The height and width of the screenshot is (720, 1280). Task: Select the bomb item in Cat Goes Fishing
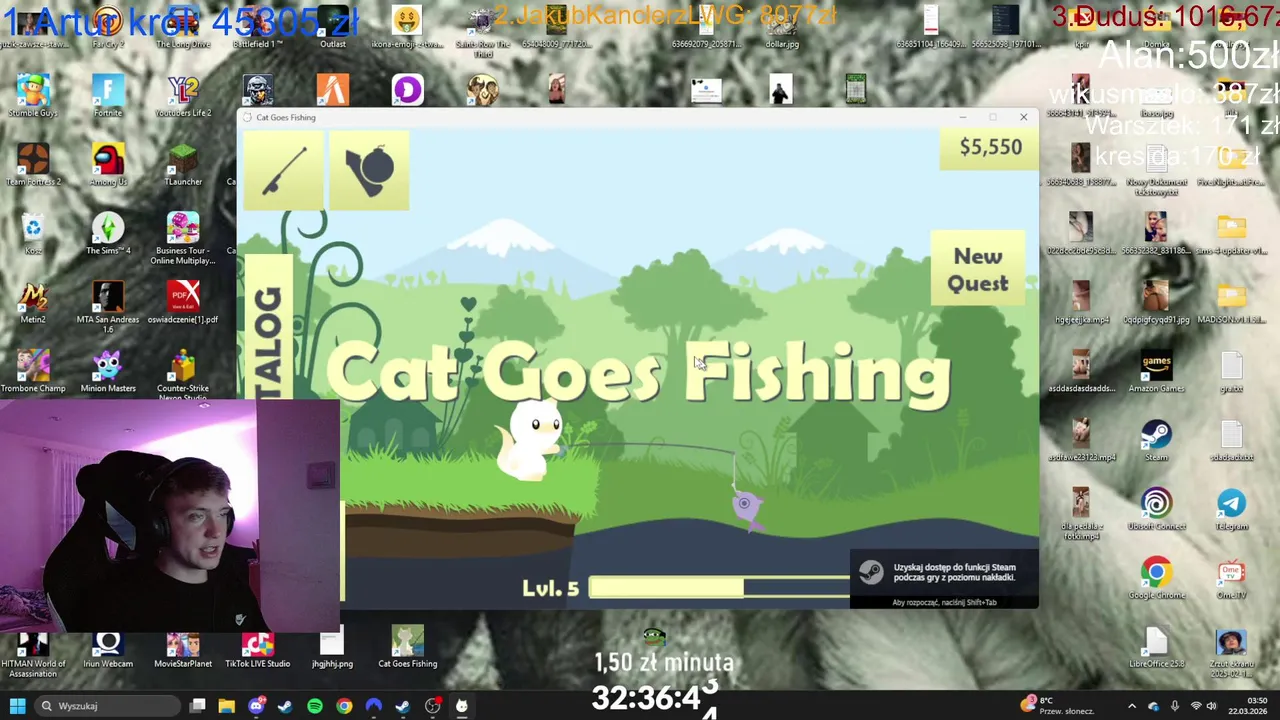click(x=369, y=169)
